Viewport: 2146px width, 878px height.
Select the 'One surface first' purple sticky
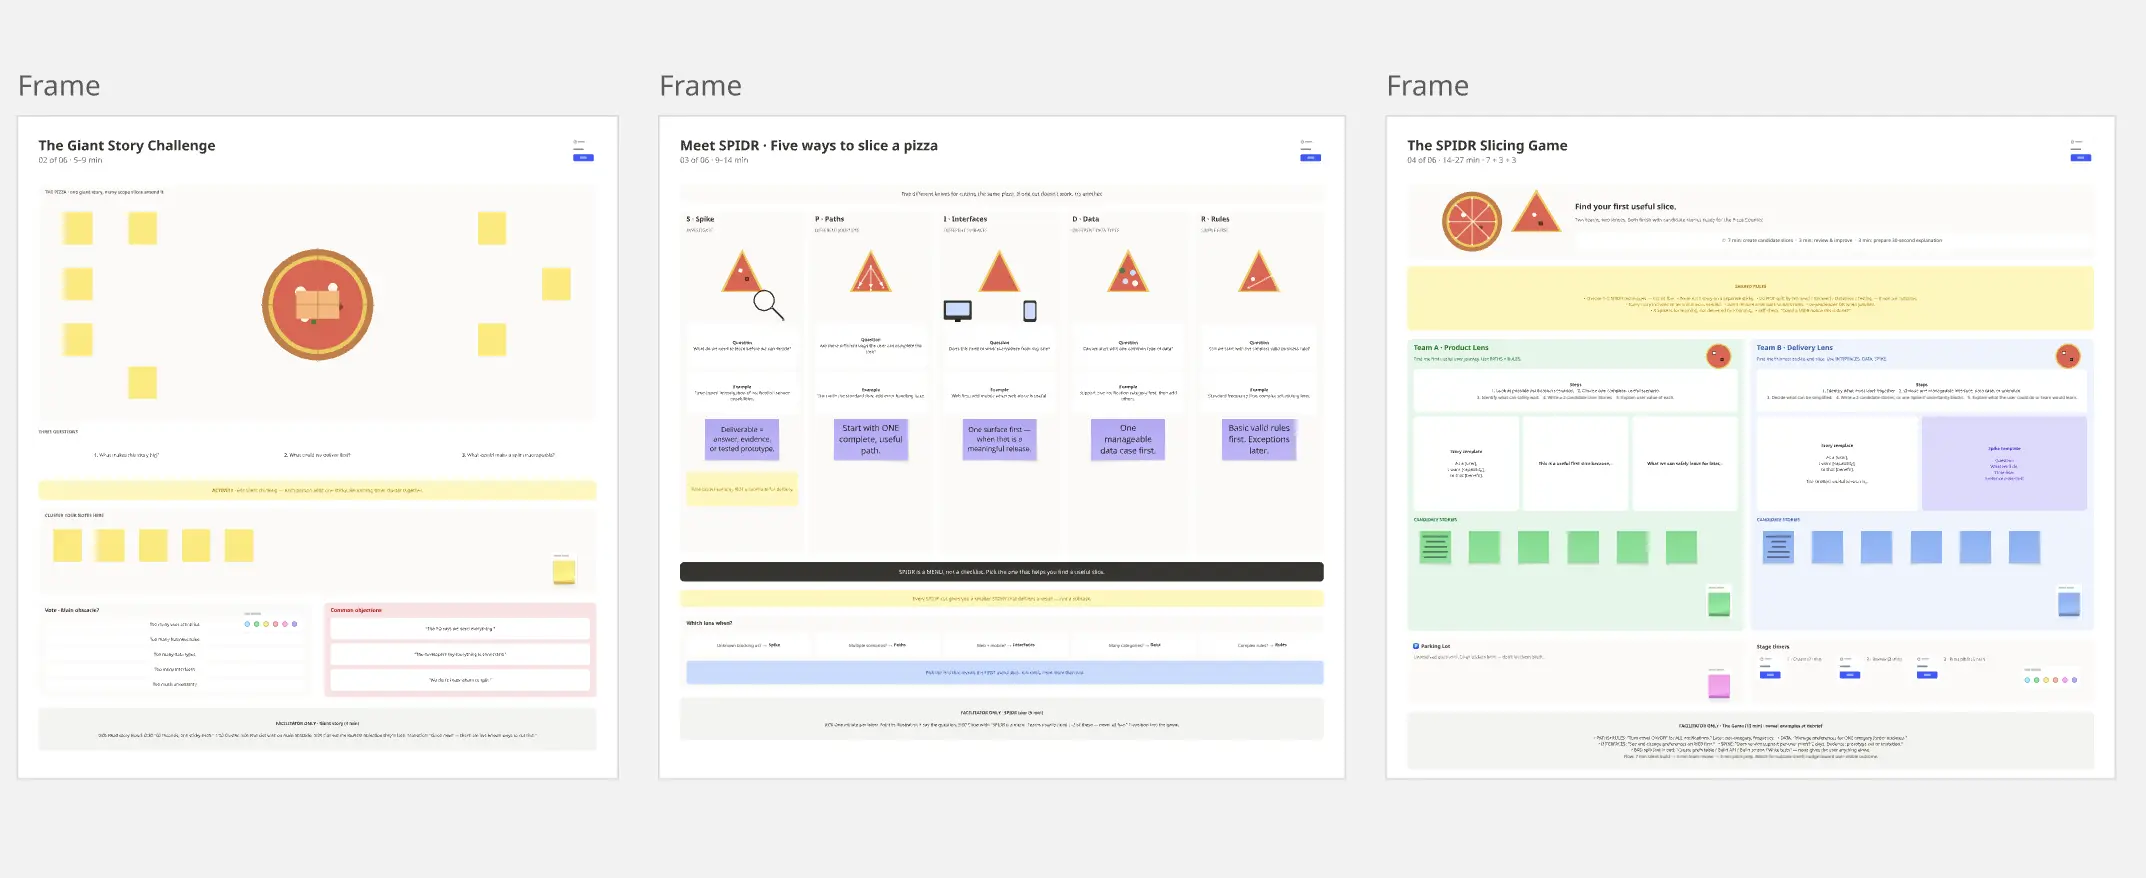[998, 440]
